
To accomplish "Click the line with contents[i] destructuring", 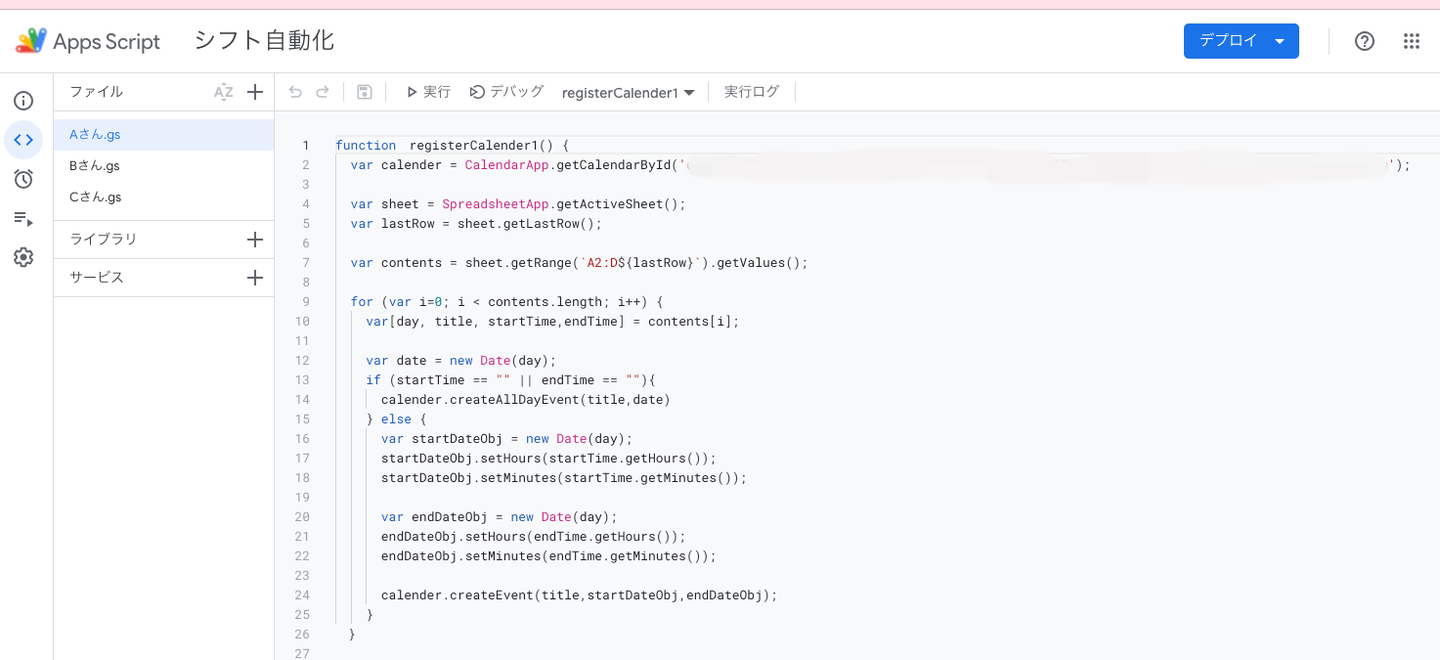I will pos(552,322).
